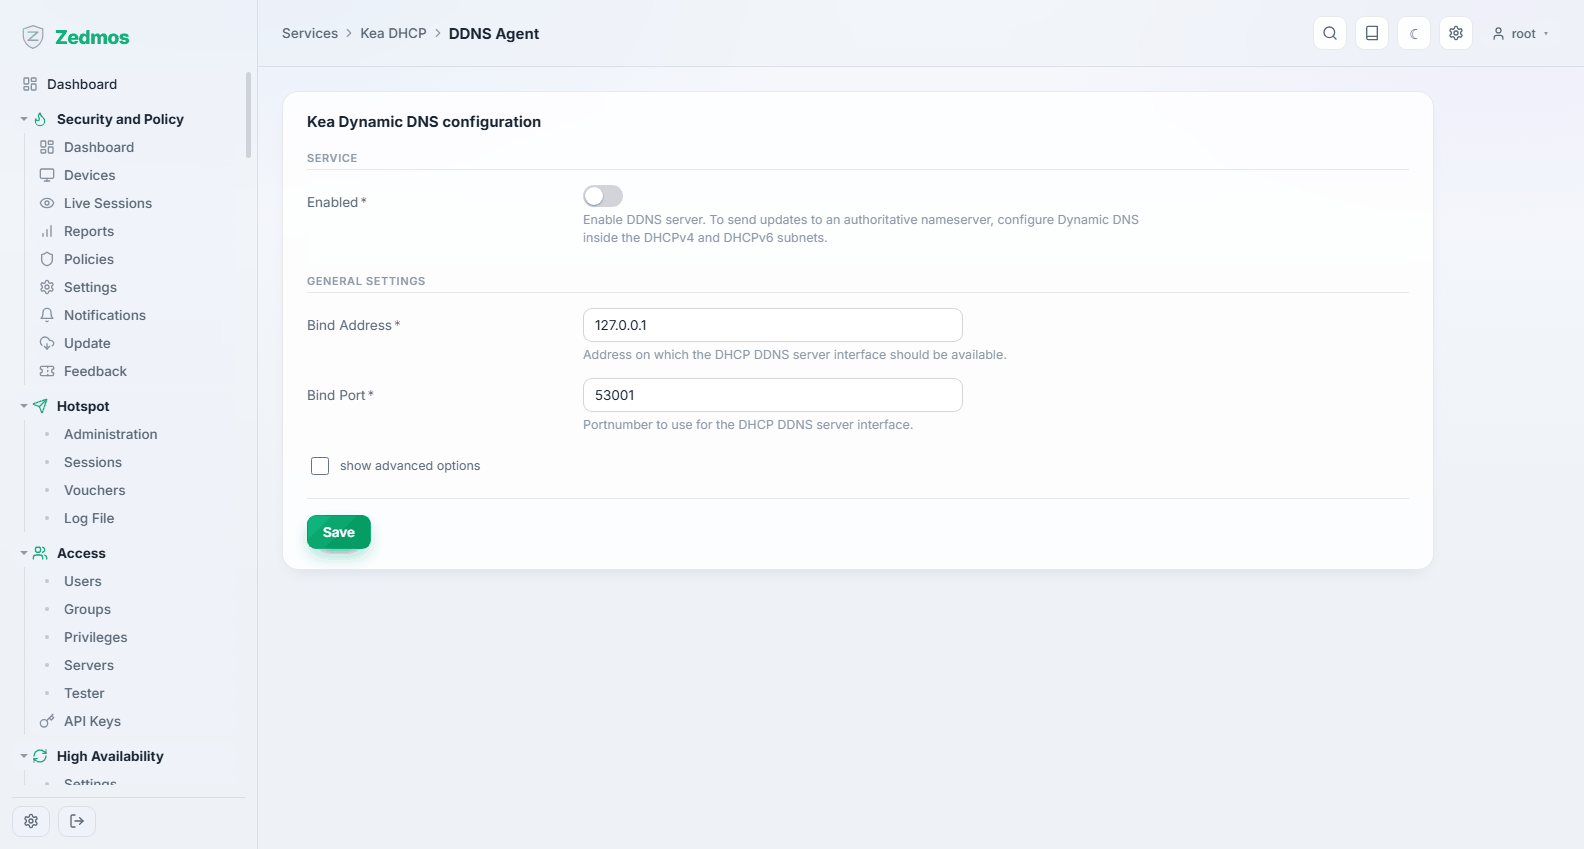Image resolution: width=1584 pixels, height=849 pixels.
Task: Open the Servers page link
Action: pos(89,665)
